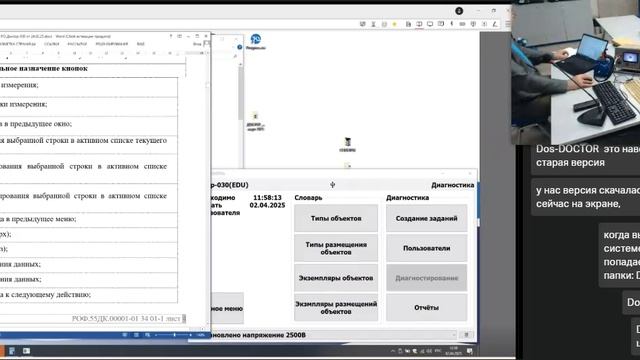Open the second pinned taskbar app icon

pyautogui.click(x=27, y=351)
